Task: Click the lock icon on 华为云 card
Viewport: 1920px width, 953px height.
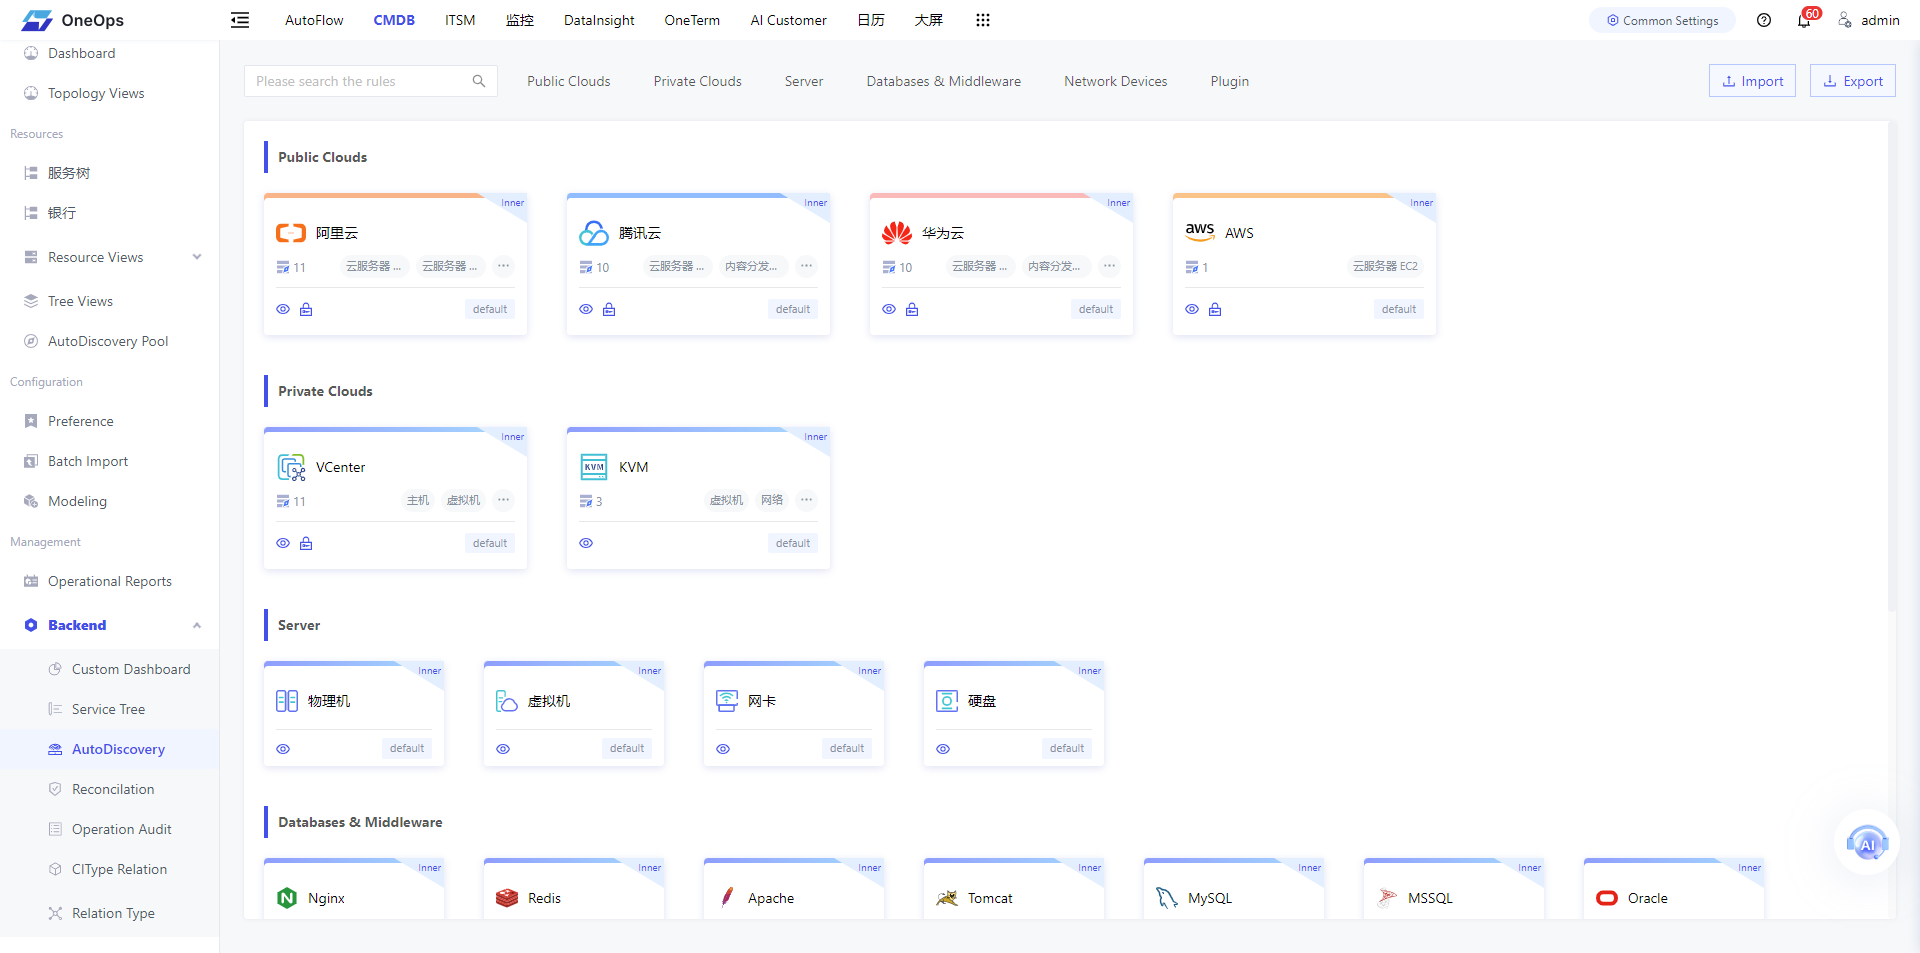Action: coord(912,309)
